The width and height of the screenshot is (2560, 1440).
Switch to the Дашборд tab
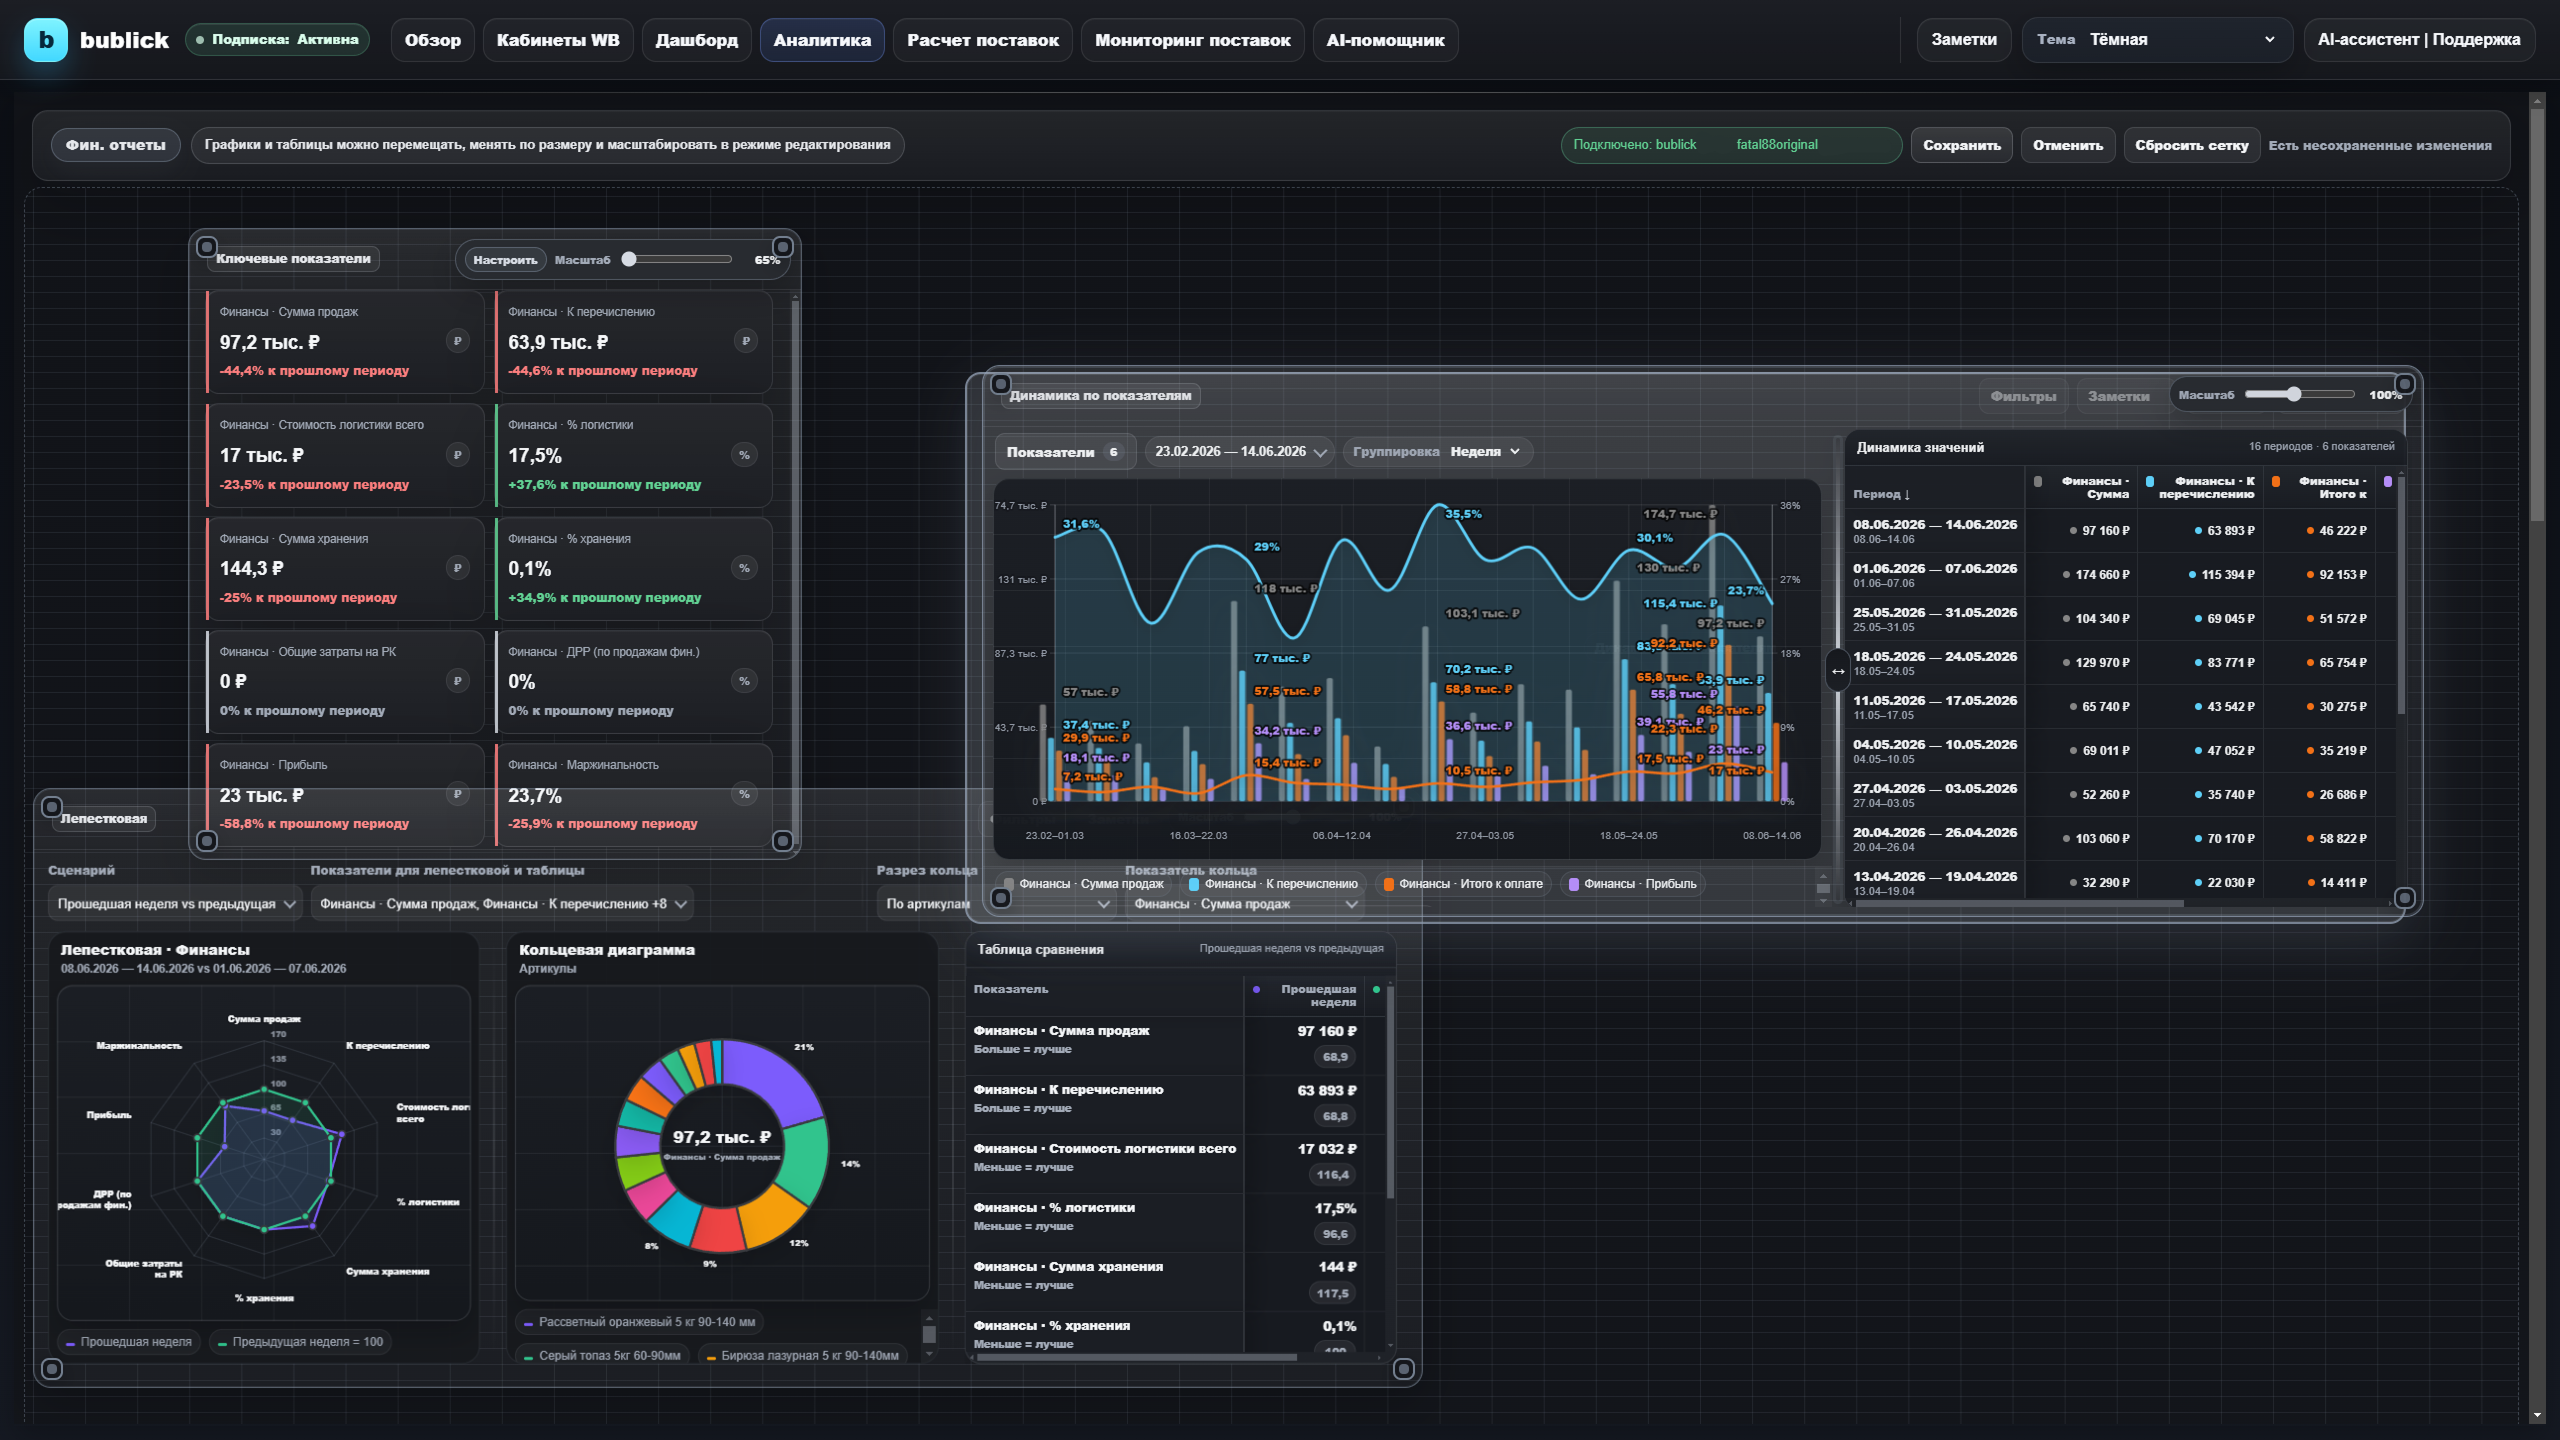point(697,40)
